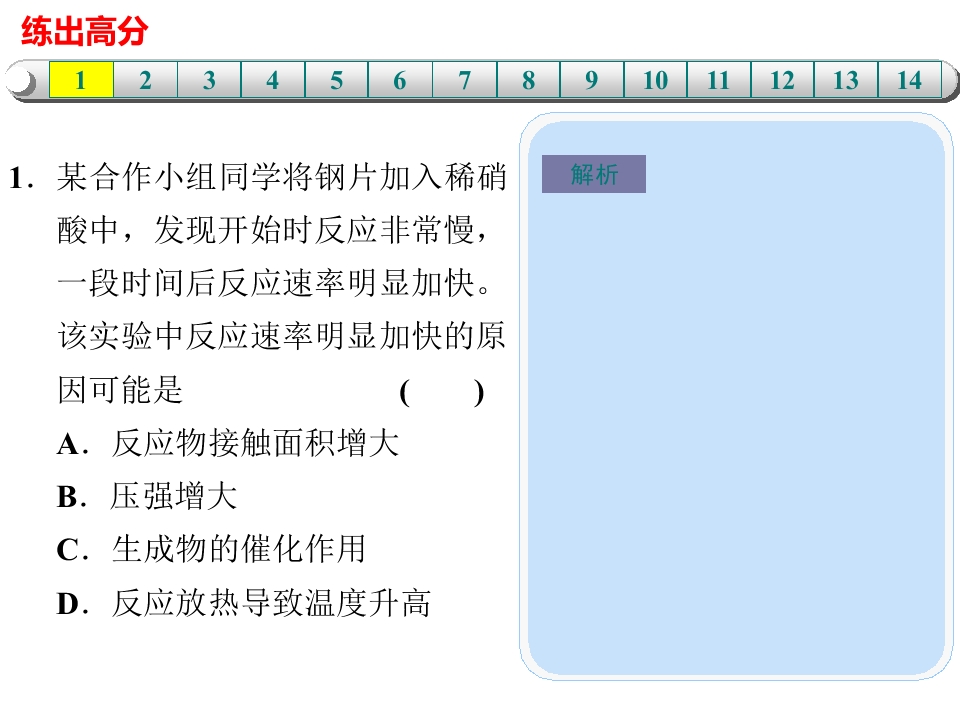
Task: Go to question 12 tab
Action: [782, 80]
